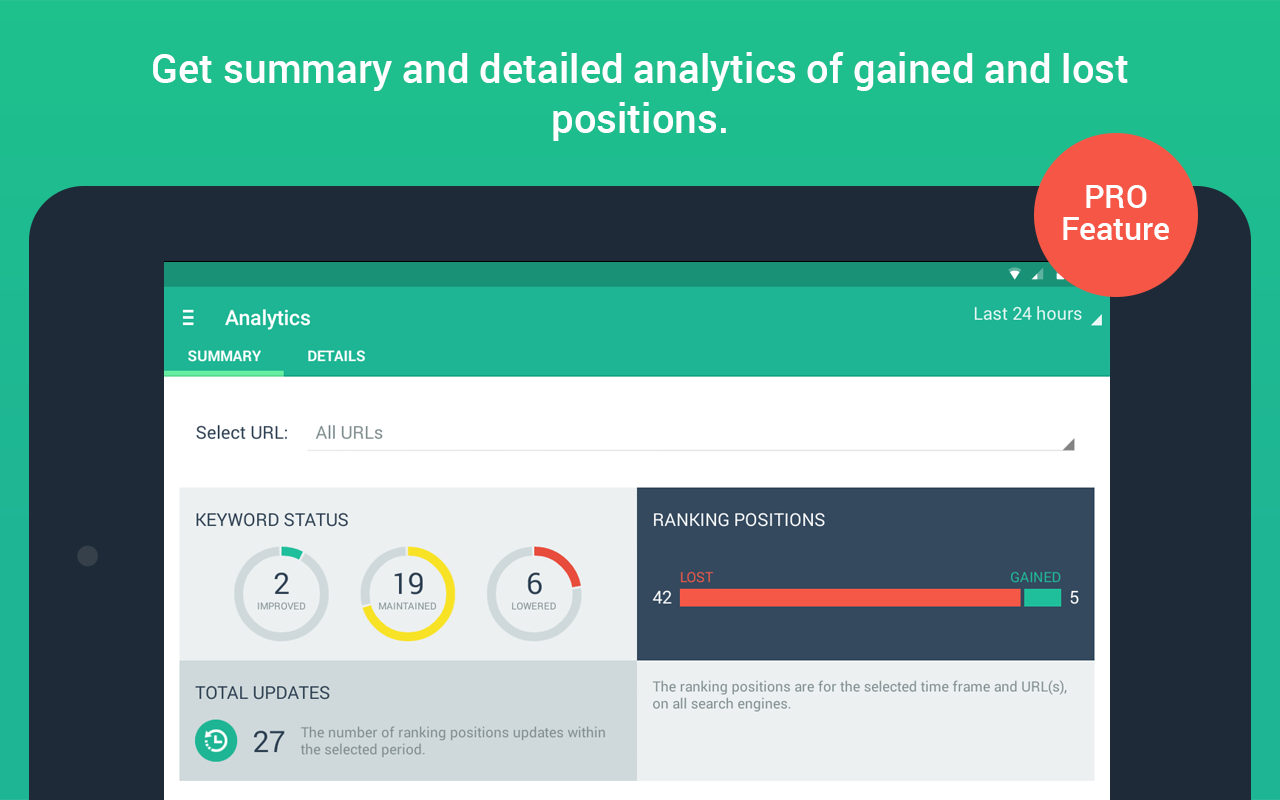Viewport: 1280px width, 800px height.
Task: Select the Lowered keywords ring showing 6
Action: pos(534,593)
